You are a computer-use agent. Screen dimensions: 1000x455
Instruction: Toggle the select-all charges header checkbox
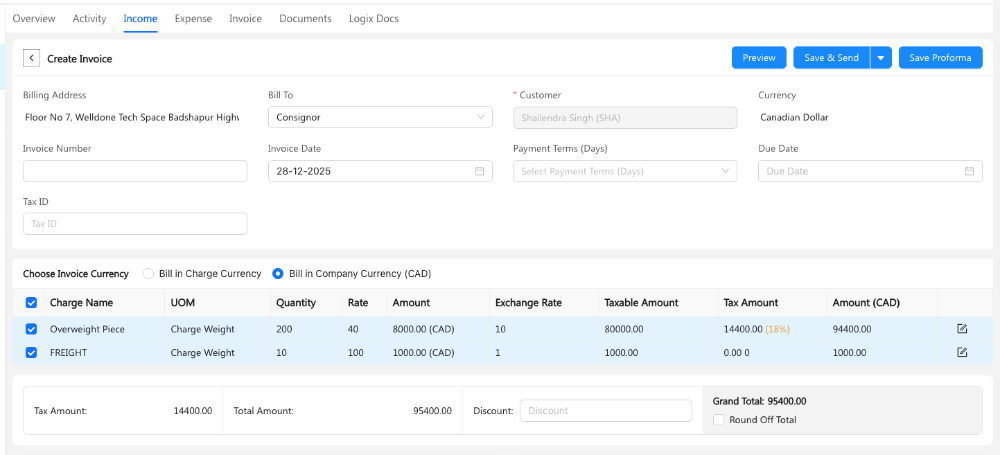31,303
